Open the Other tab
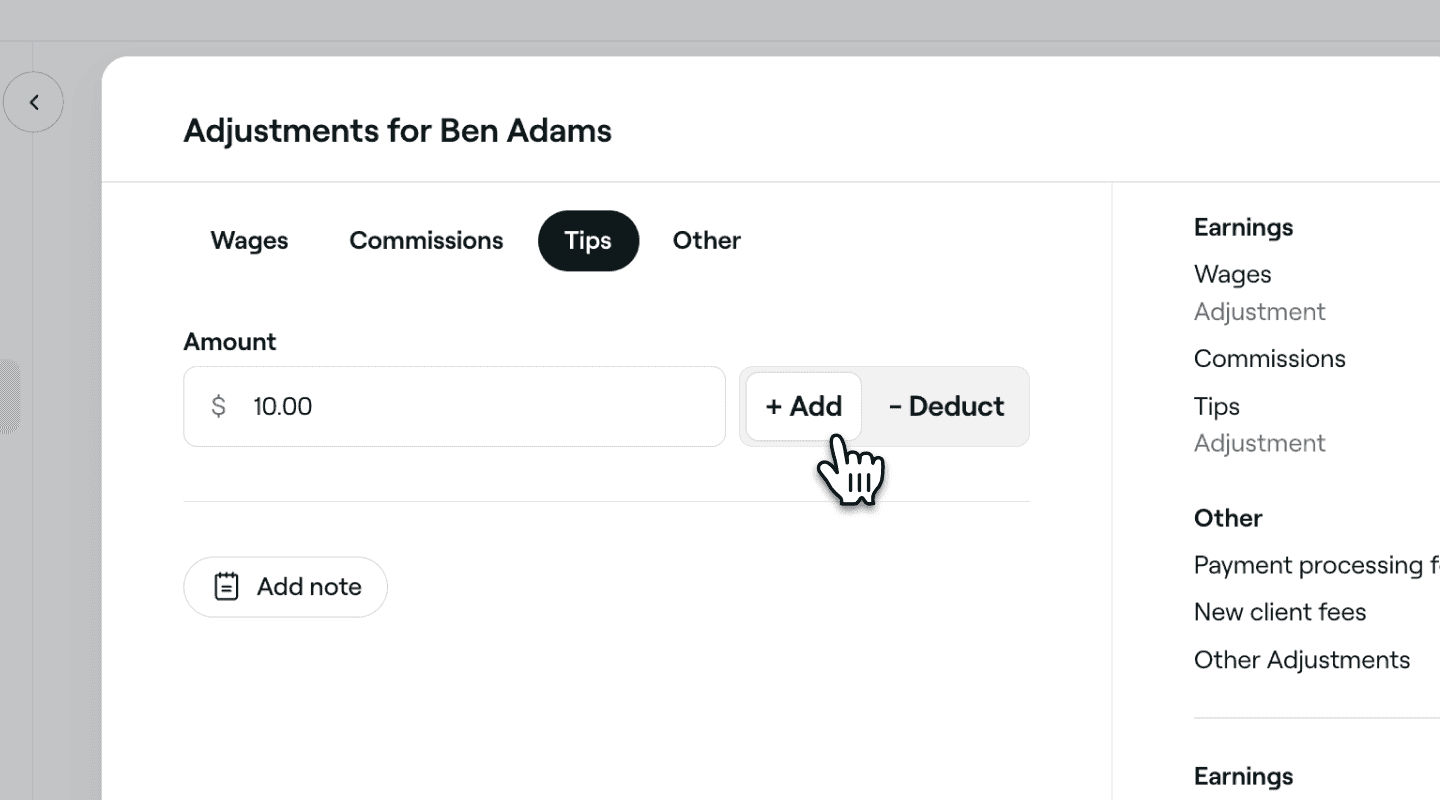 point(707,241)
